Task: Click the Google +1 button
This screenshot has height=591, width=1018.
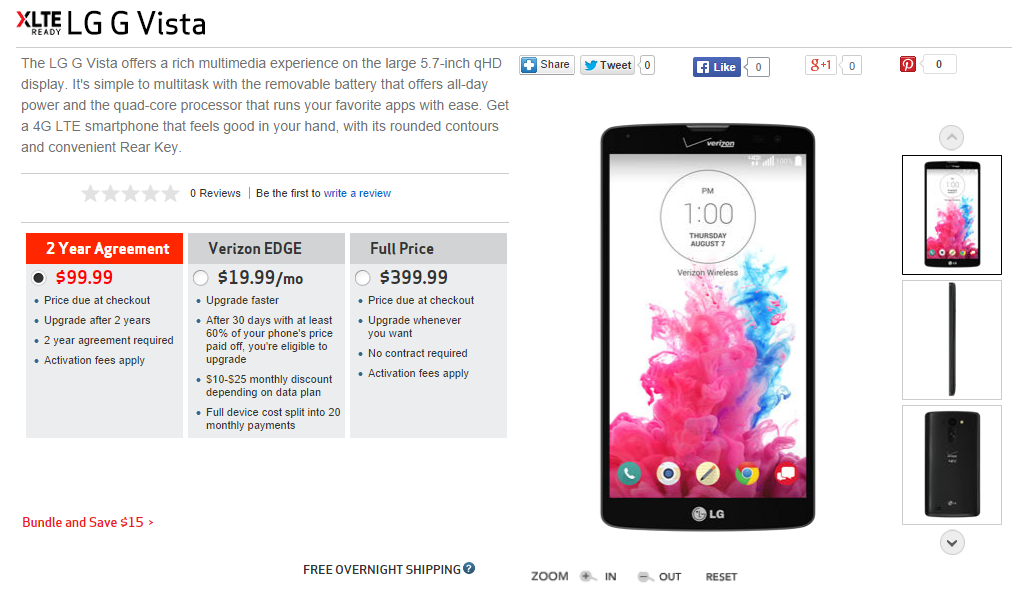Action: [821, 65]
